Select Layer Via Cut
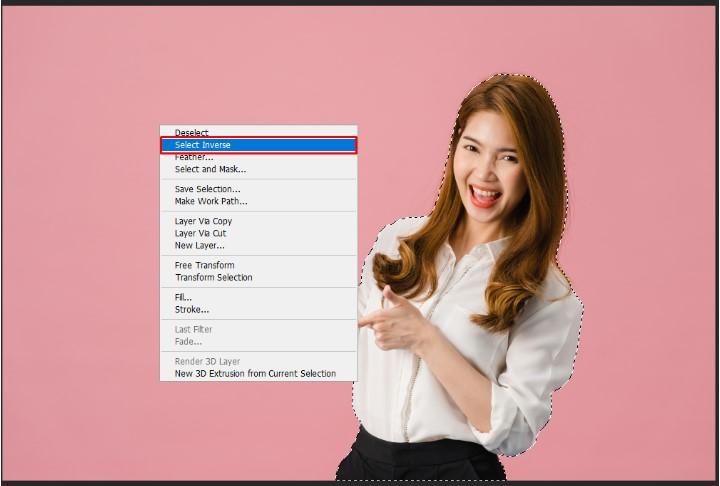The width and height of the screenshot is (720, 486). [x=258, y=233]
